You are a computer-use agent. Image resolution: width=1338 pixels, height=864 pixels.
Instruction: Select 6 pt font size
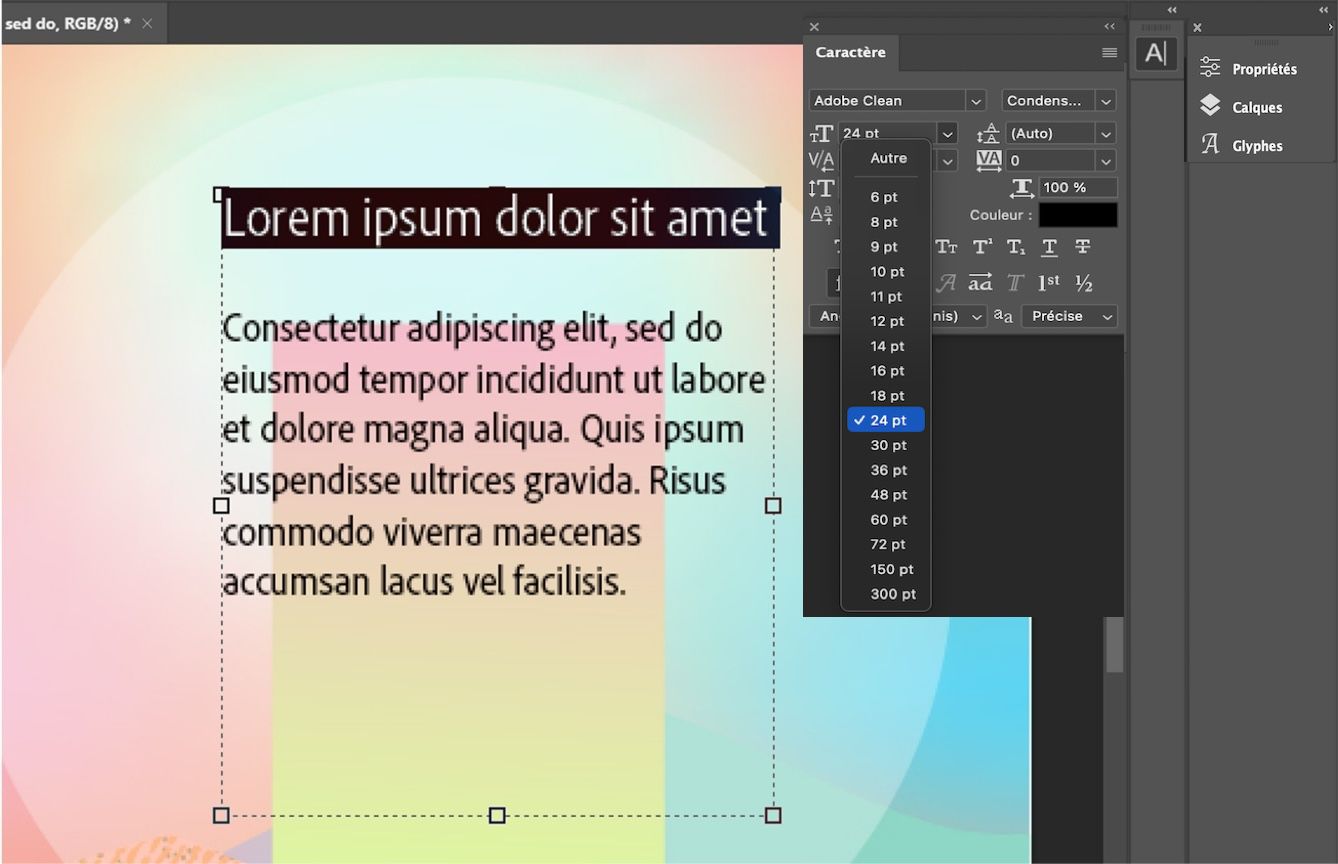pos(886,197)
